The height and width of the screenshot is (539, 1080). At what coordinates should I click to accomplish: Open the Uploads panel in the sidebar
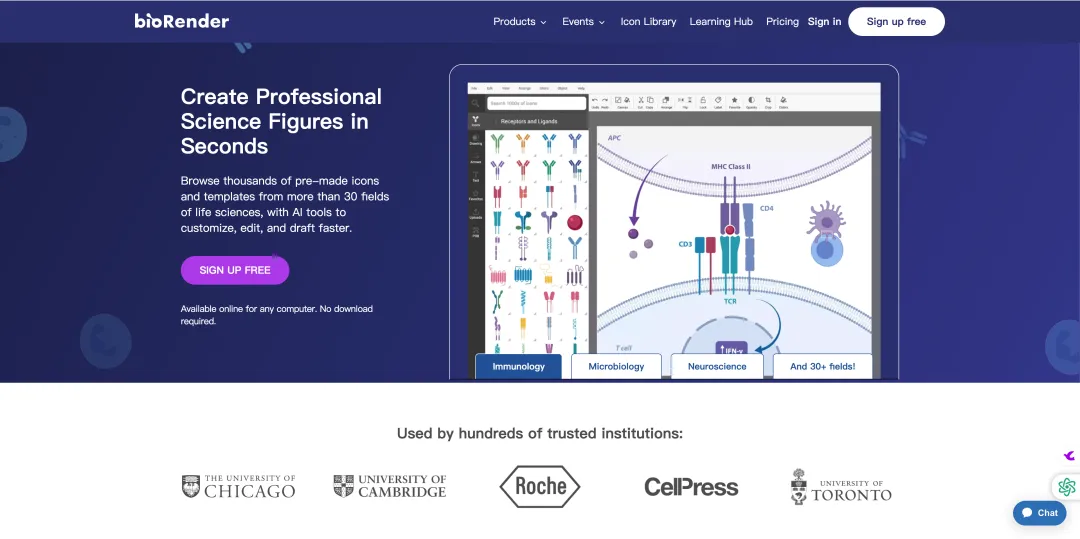click(476, 214)
